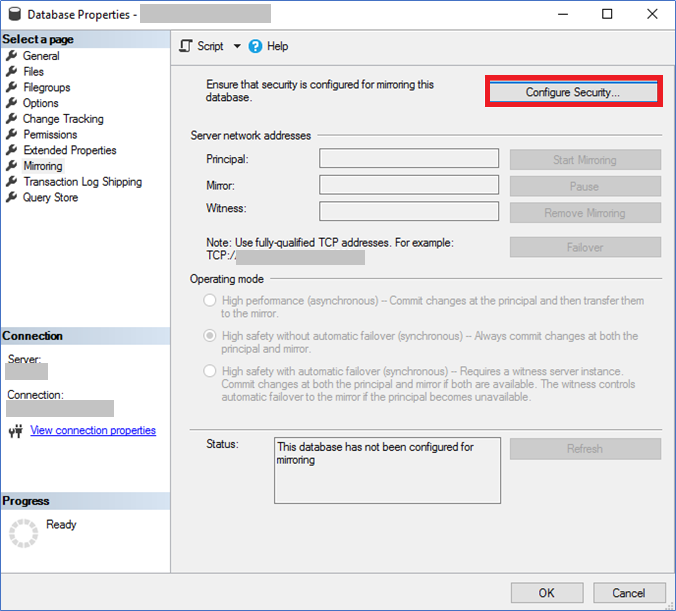Open the Query Store page
This screenshot has height=611, width=676.
[x=50, y=197]
